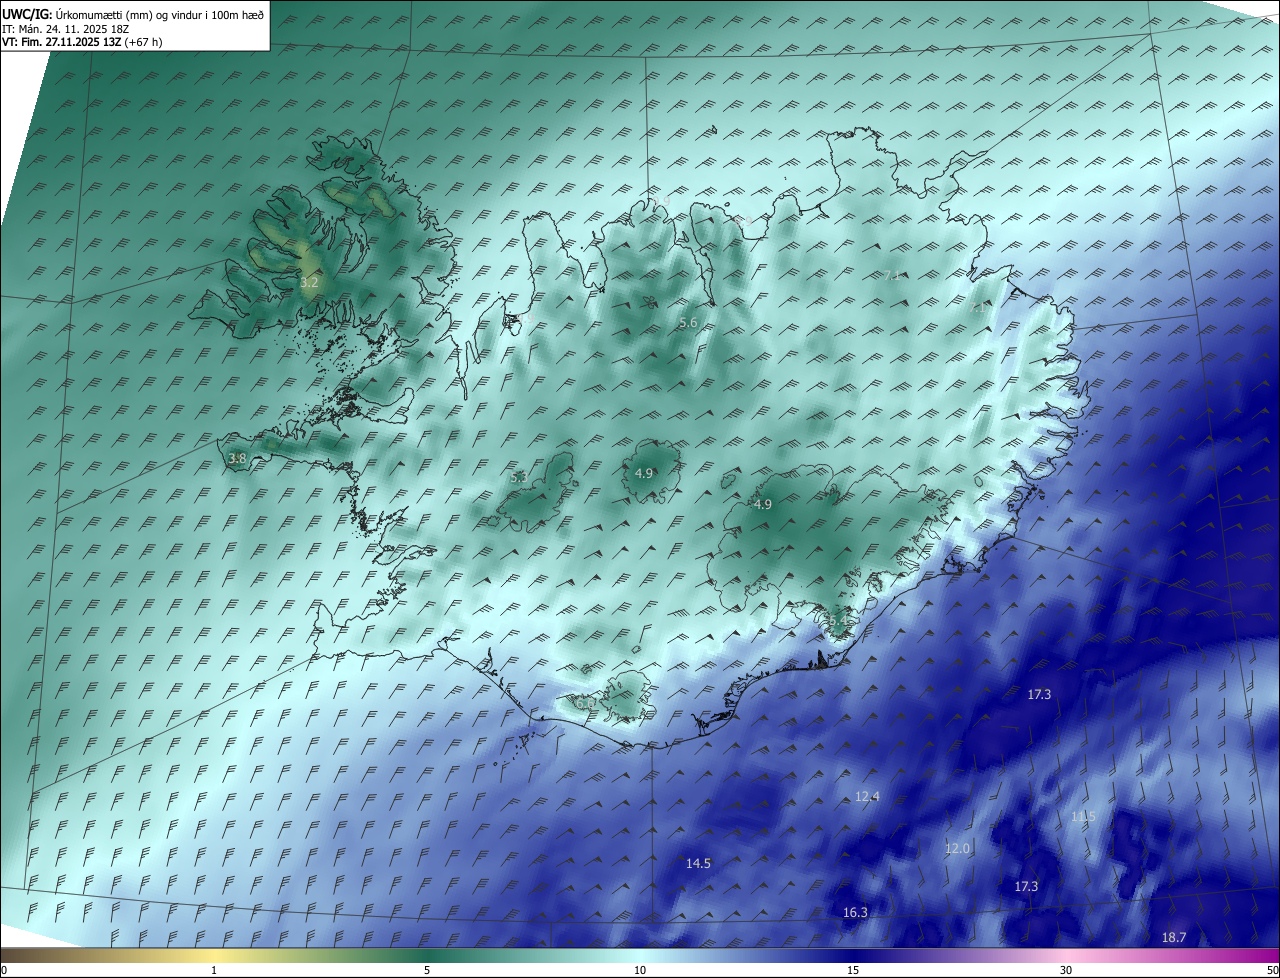Image resolution: width=1280 pixels, height=978 pixels.
Task: Click 4.9 on the largest glacier outline
Action: 763,505
